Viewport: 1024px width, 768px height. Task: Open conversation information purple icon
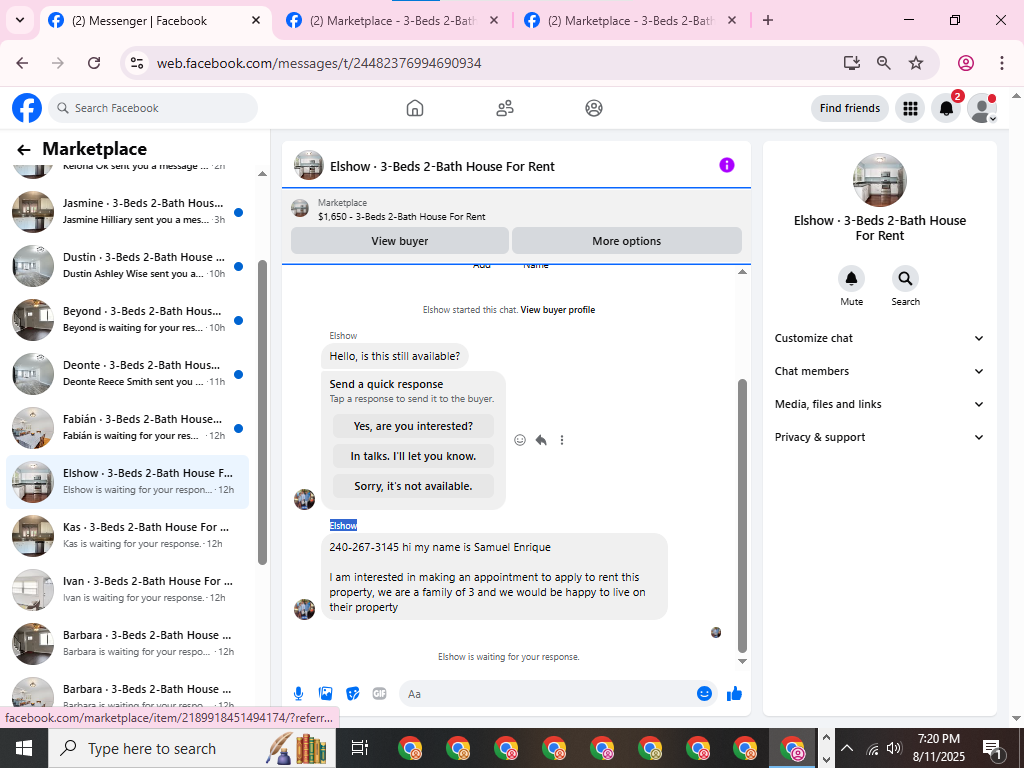(x=727, y=165)
